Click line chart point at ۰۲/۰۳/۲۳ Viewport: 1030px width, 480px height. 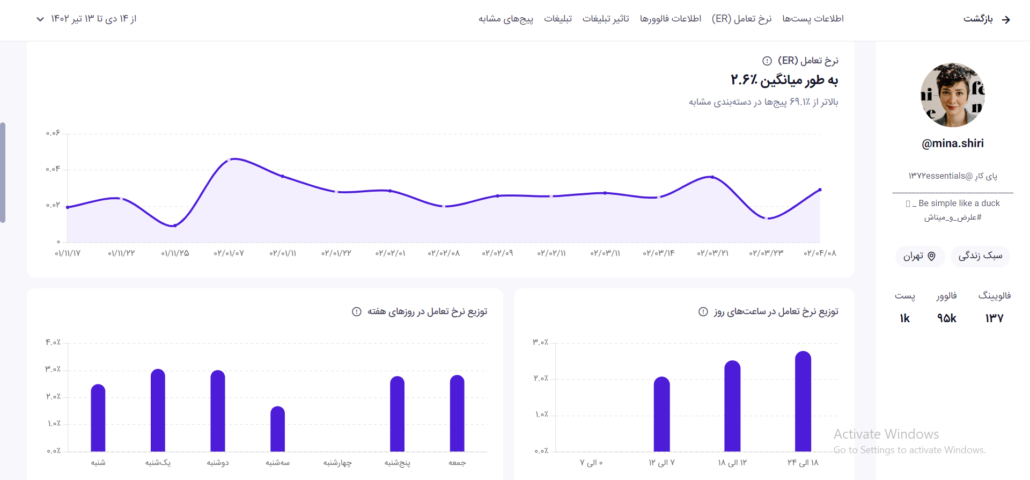(767, 217)
